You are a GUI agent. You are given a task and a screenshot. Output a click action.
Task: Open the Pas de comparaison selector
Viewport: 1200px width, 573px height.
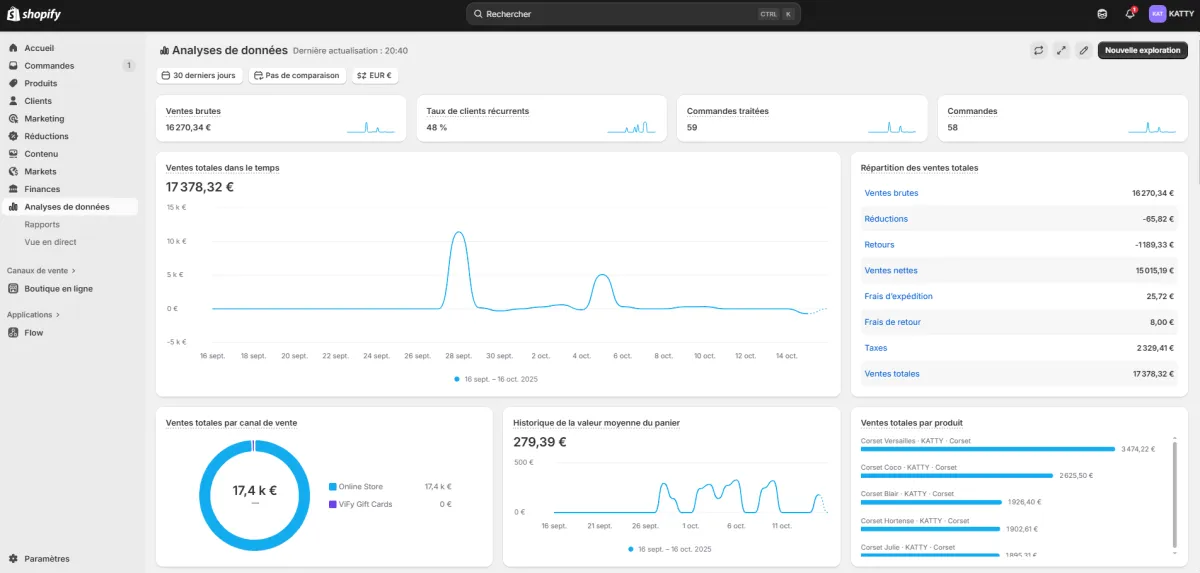296,75
